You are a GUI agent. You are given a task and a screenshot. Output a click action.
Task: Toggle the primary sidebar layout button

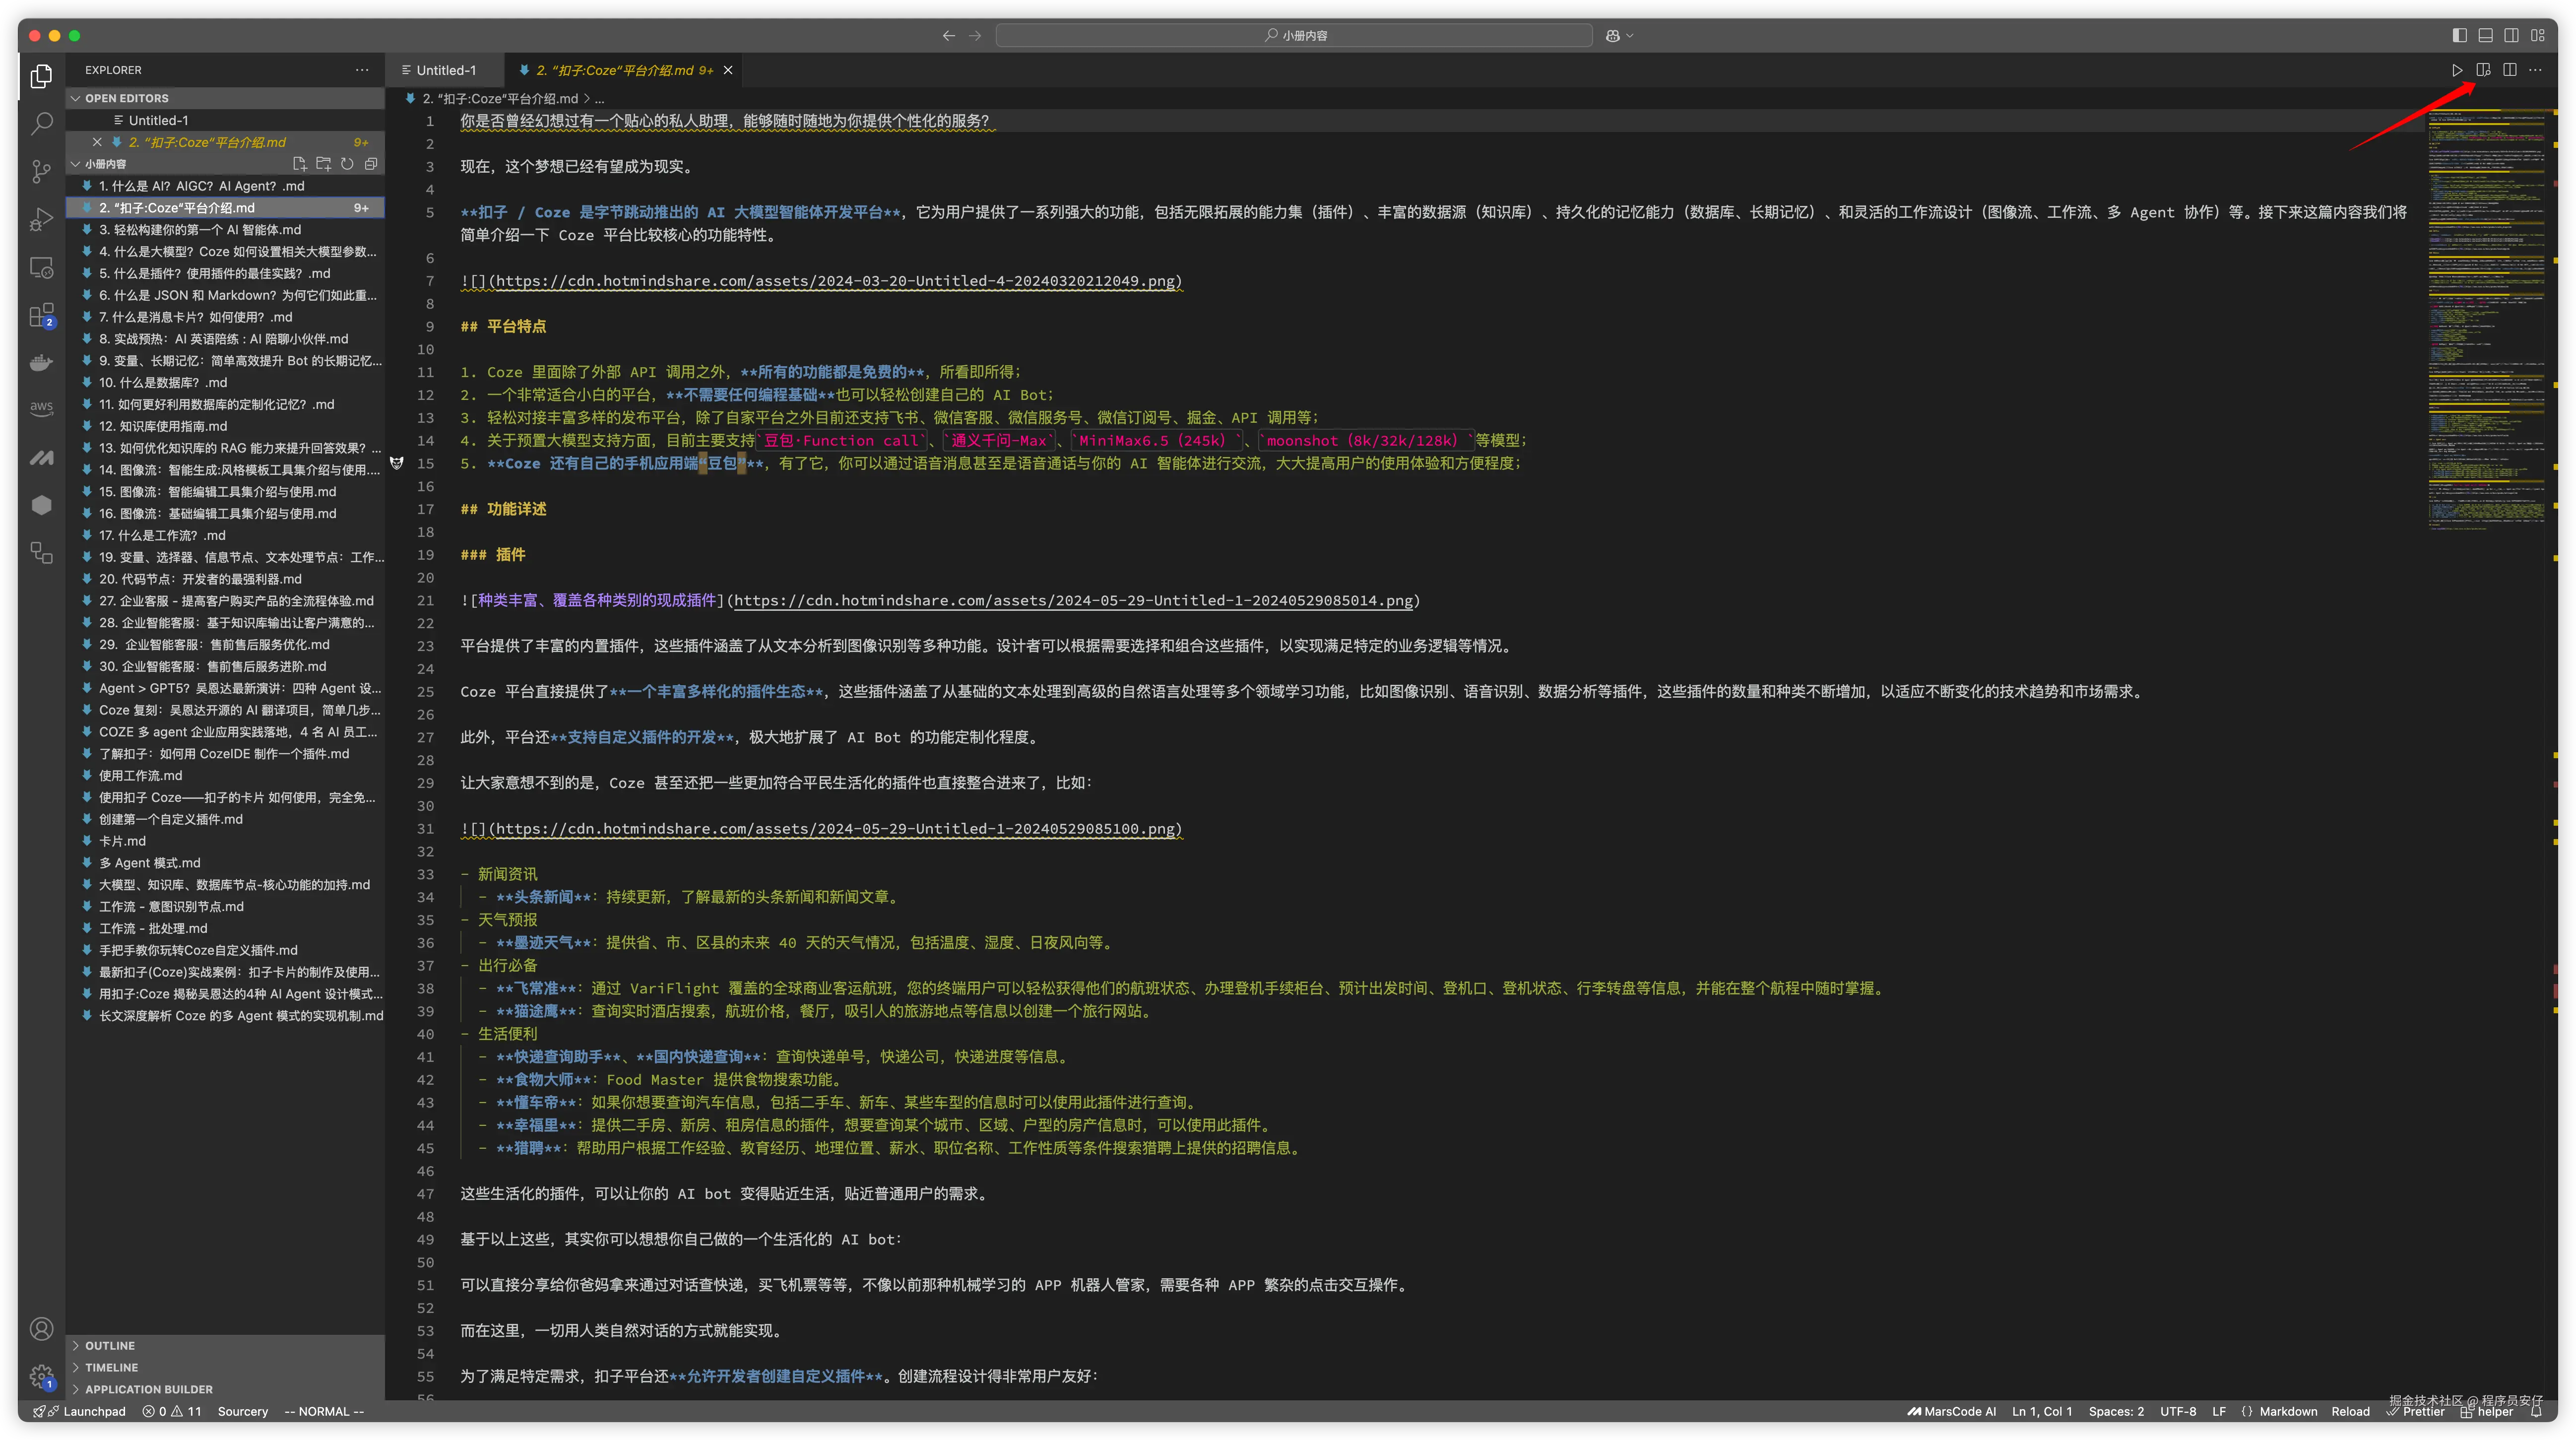[x=2459, y=35]
